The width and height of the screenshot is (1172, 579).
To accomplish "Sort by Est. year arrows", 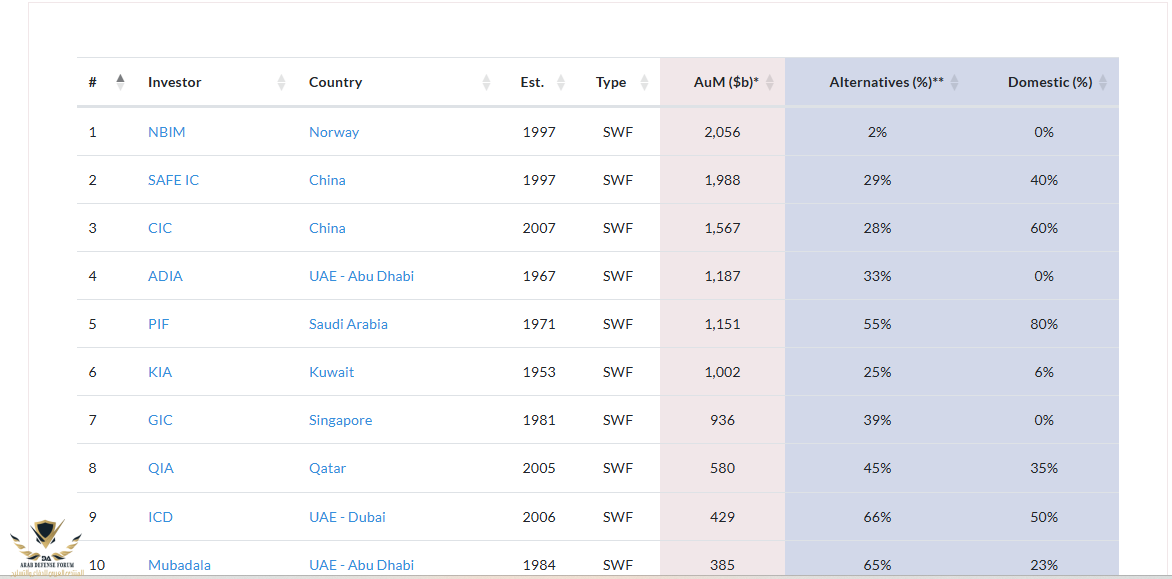I will coord(561,82).
